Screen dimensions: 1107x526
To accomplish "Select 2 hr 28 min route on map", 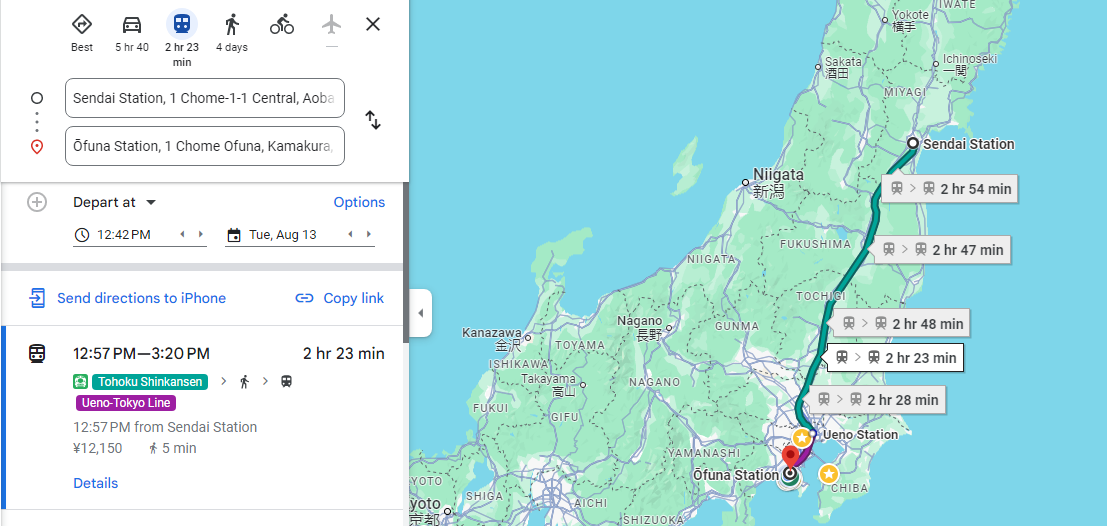I will pos(876,400).
